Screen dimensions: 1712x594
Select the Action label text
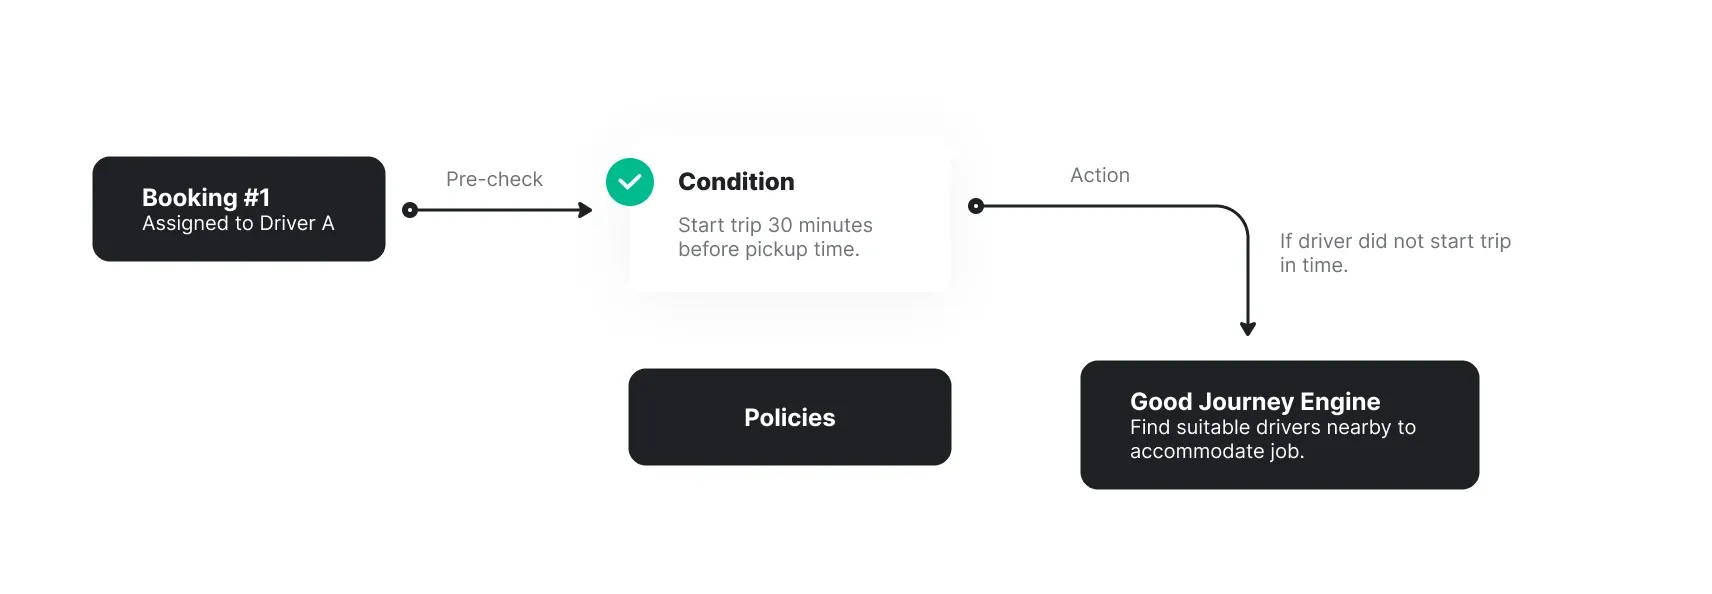1100,175
